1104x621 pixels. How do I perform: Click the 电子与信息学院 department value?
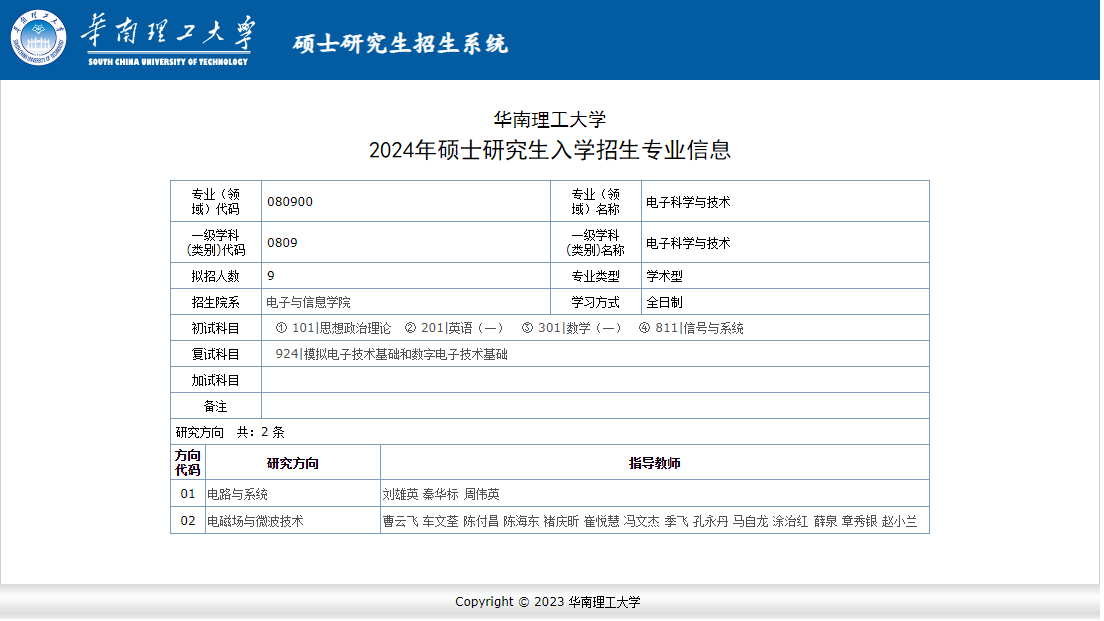[x=308, y=303]
